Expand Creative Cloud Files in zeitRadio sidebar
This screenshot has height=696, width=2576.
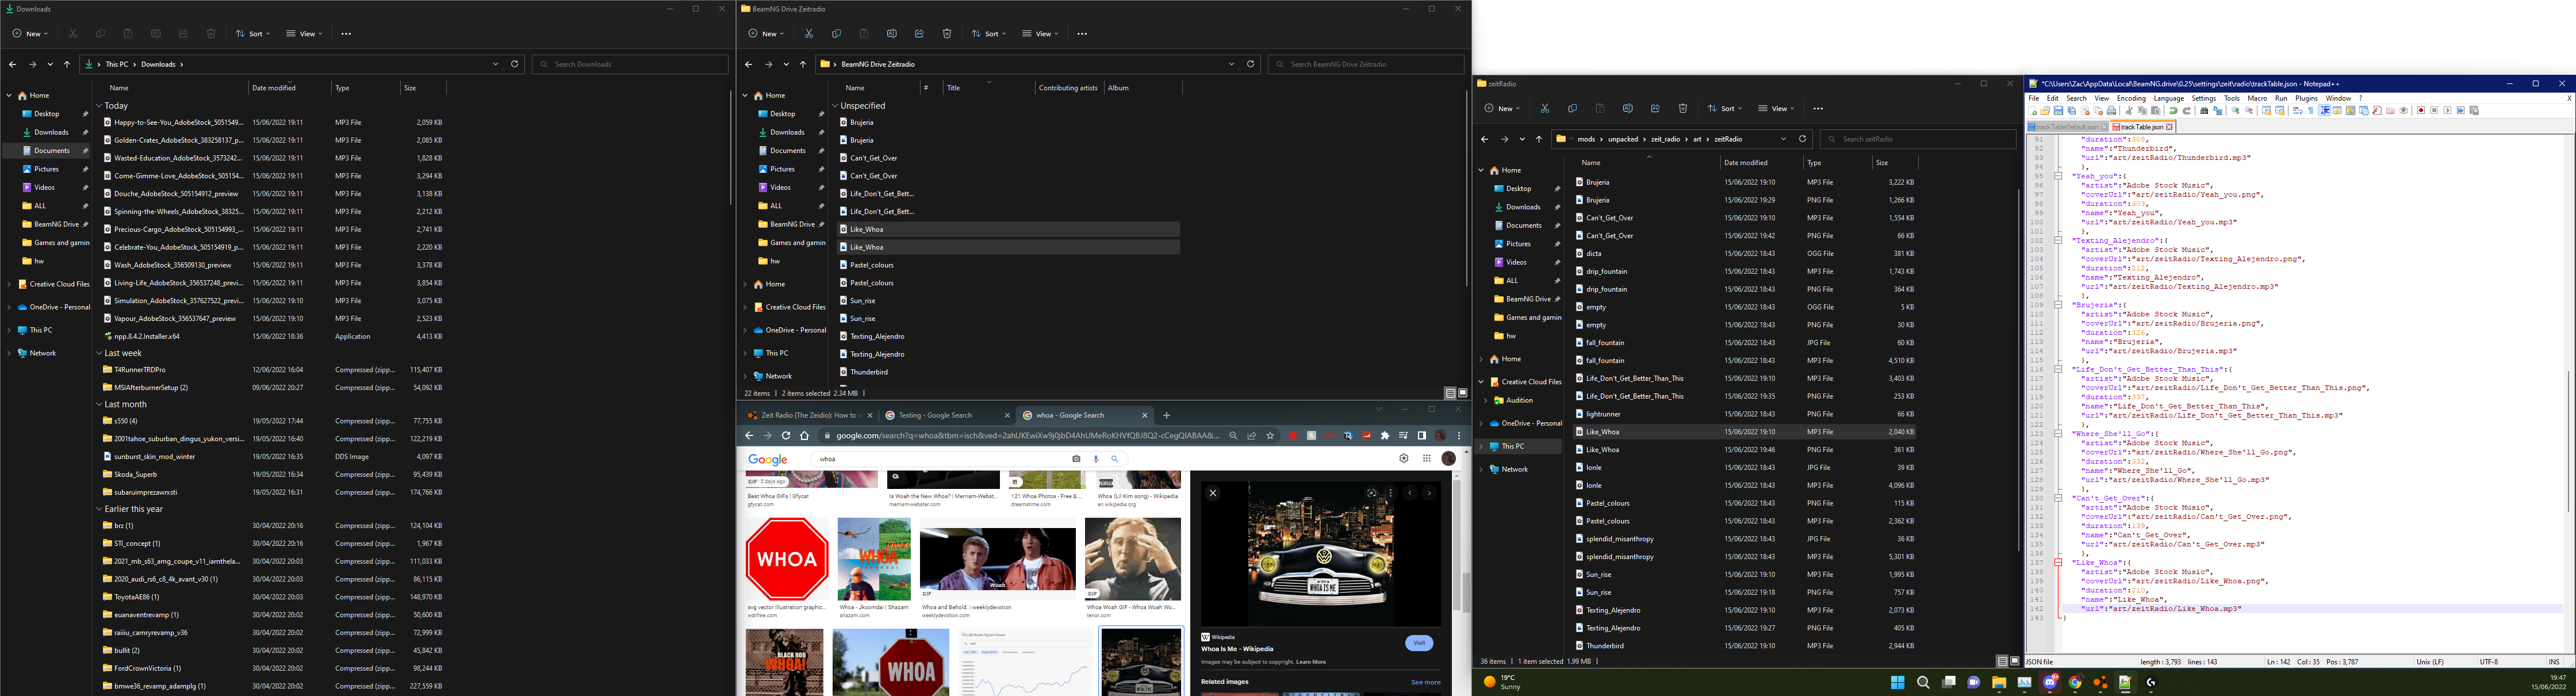pos(1481,382)
